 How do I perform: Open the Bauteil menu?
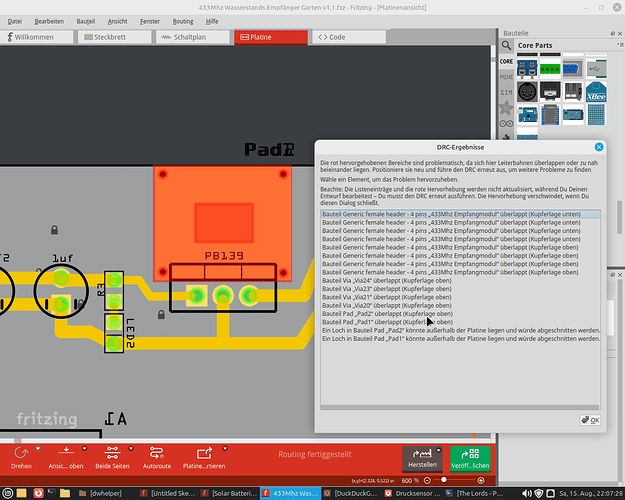[86, 22]
